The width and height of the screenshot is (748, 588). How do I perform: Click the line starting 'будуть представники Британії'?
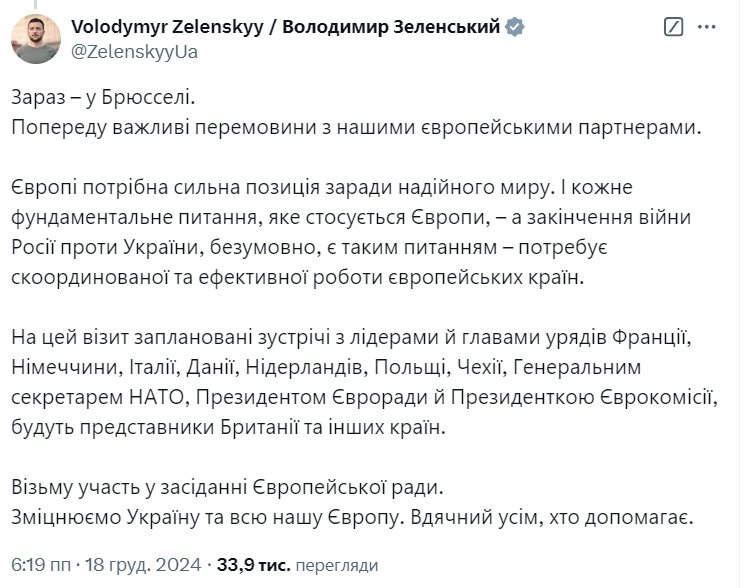[x=228, y=427]
